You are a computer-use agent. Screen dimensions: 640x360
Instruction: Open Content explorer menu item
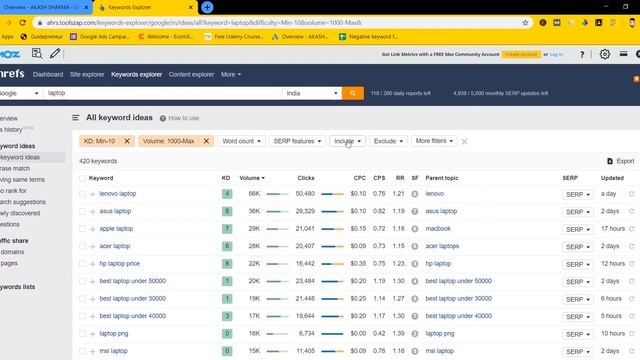(191, 75)
